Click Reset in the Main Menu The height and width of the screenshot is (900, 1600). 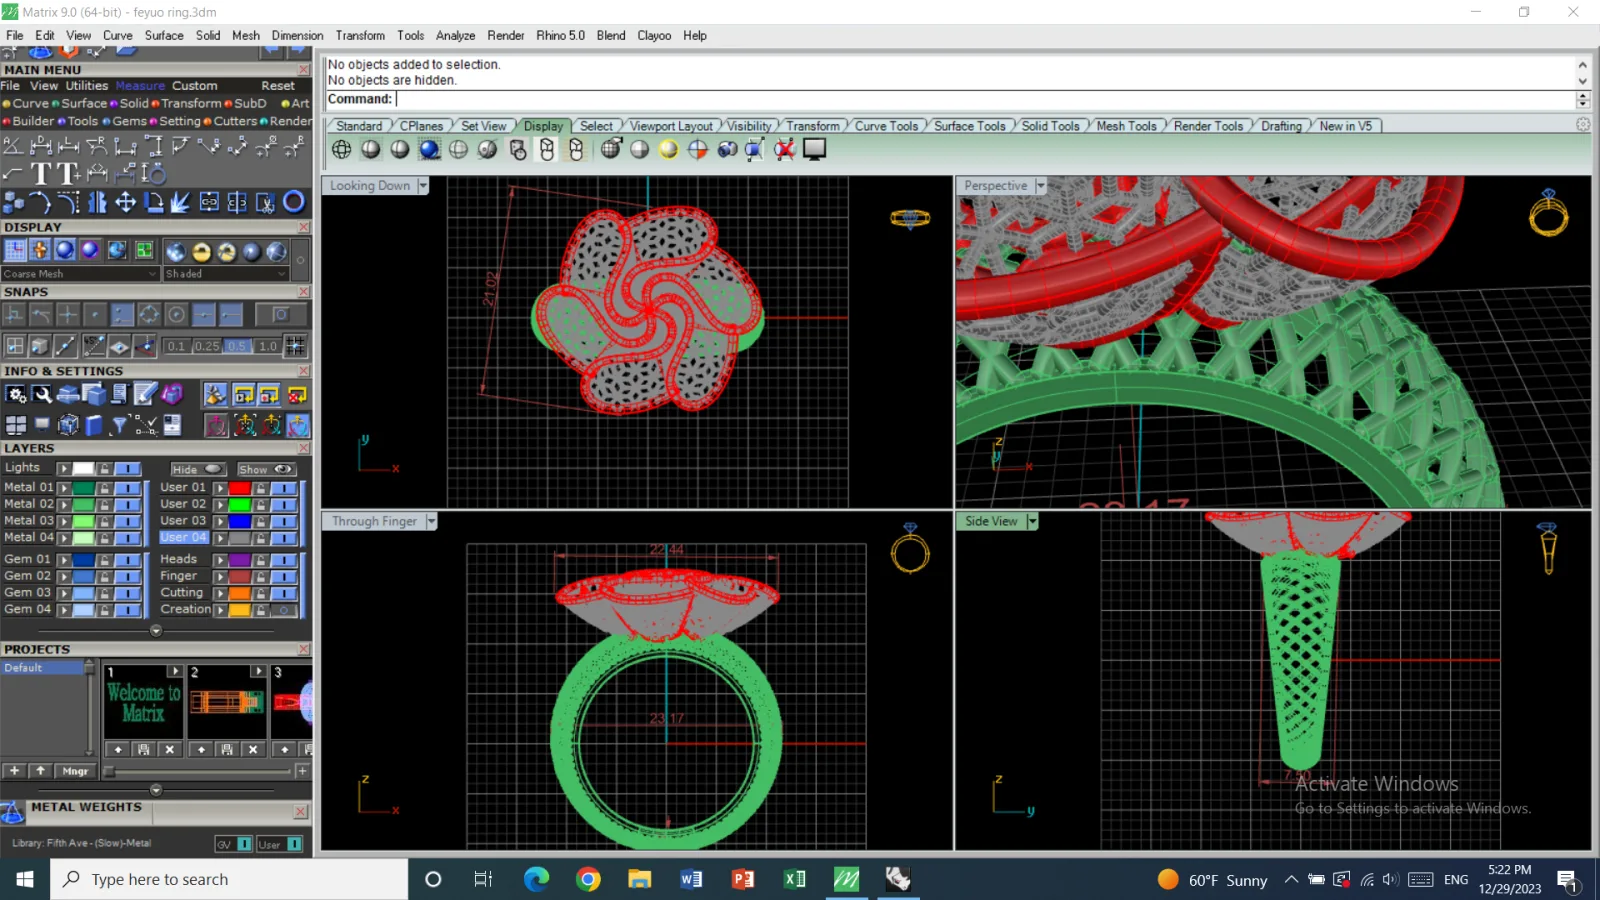pos(278,86)
